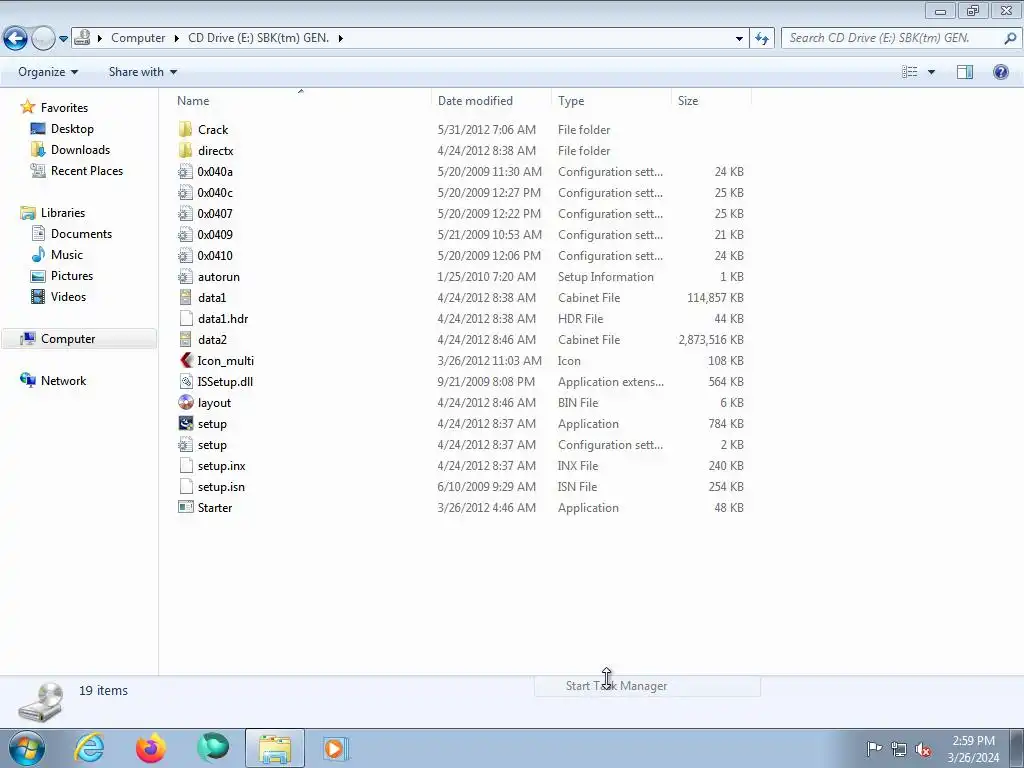Select Computer in the address breadcrumb
This screenshot has width=1024, height=768.
[138, 38]
